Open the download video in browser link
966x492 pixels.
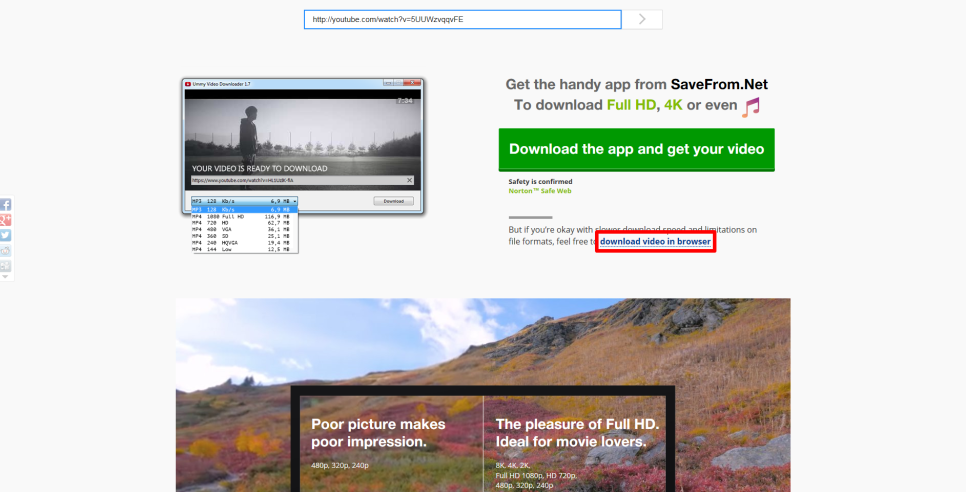click(x=656, y=241)
